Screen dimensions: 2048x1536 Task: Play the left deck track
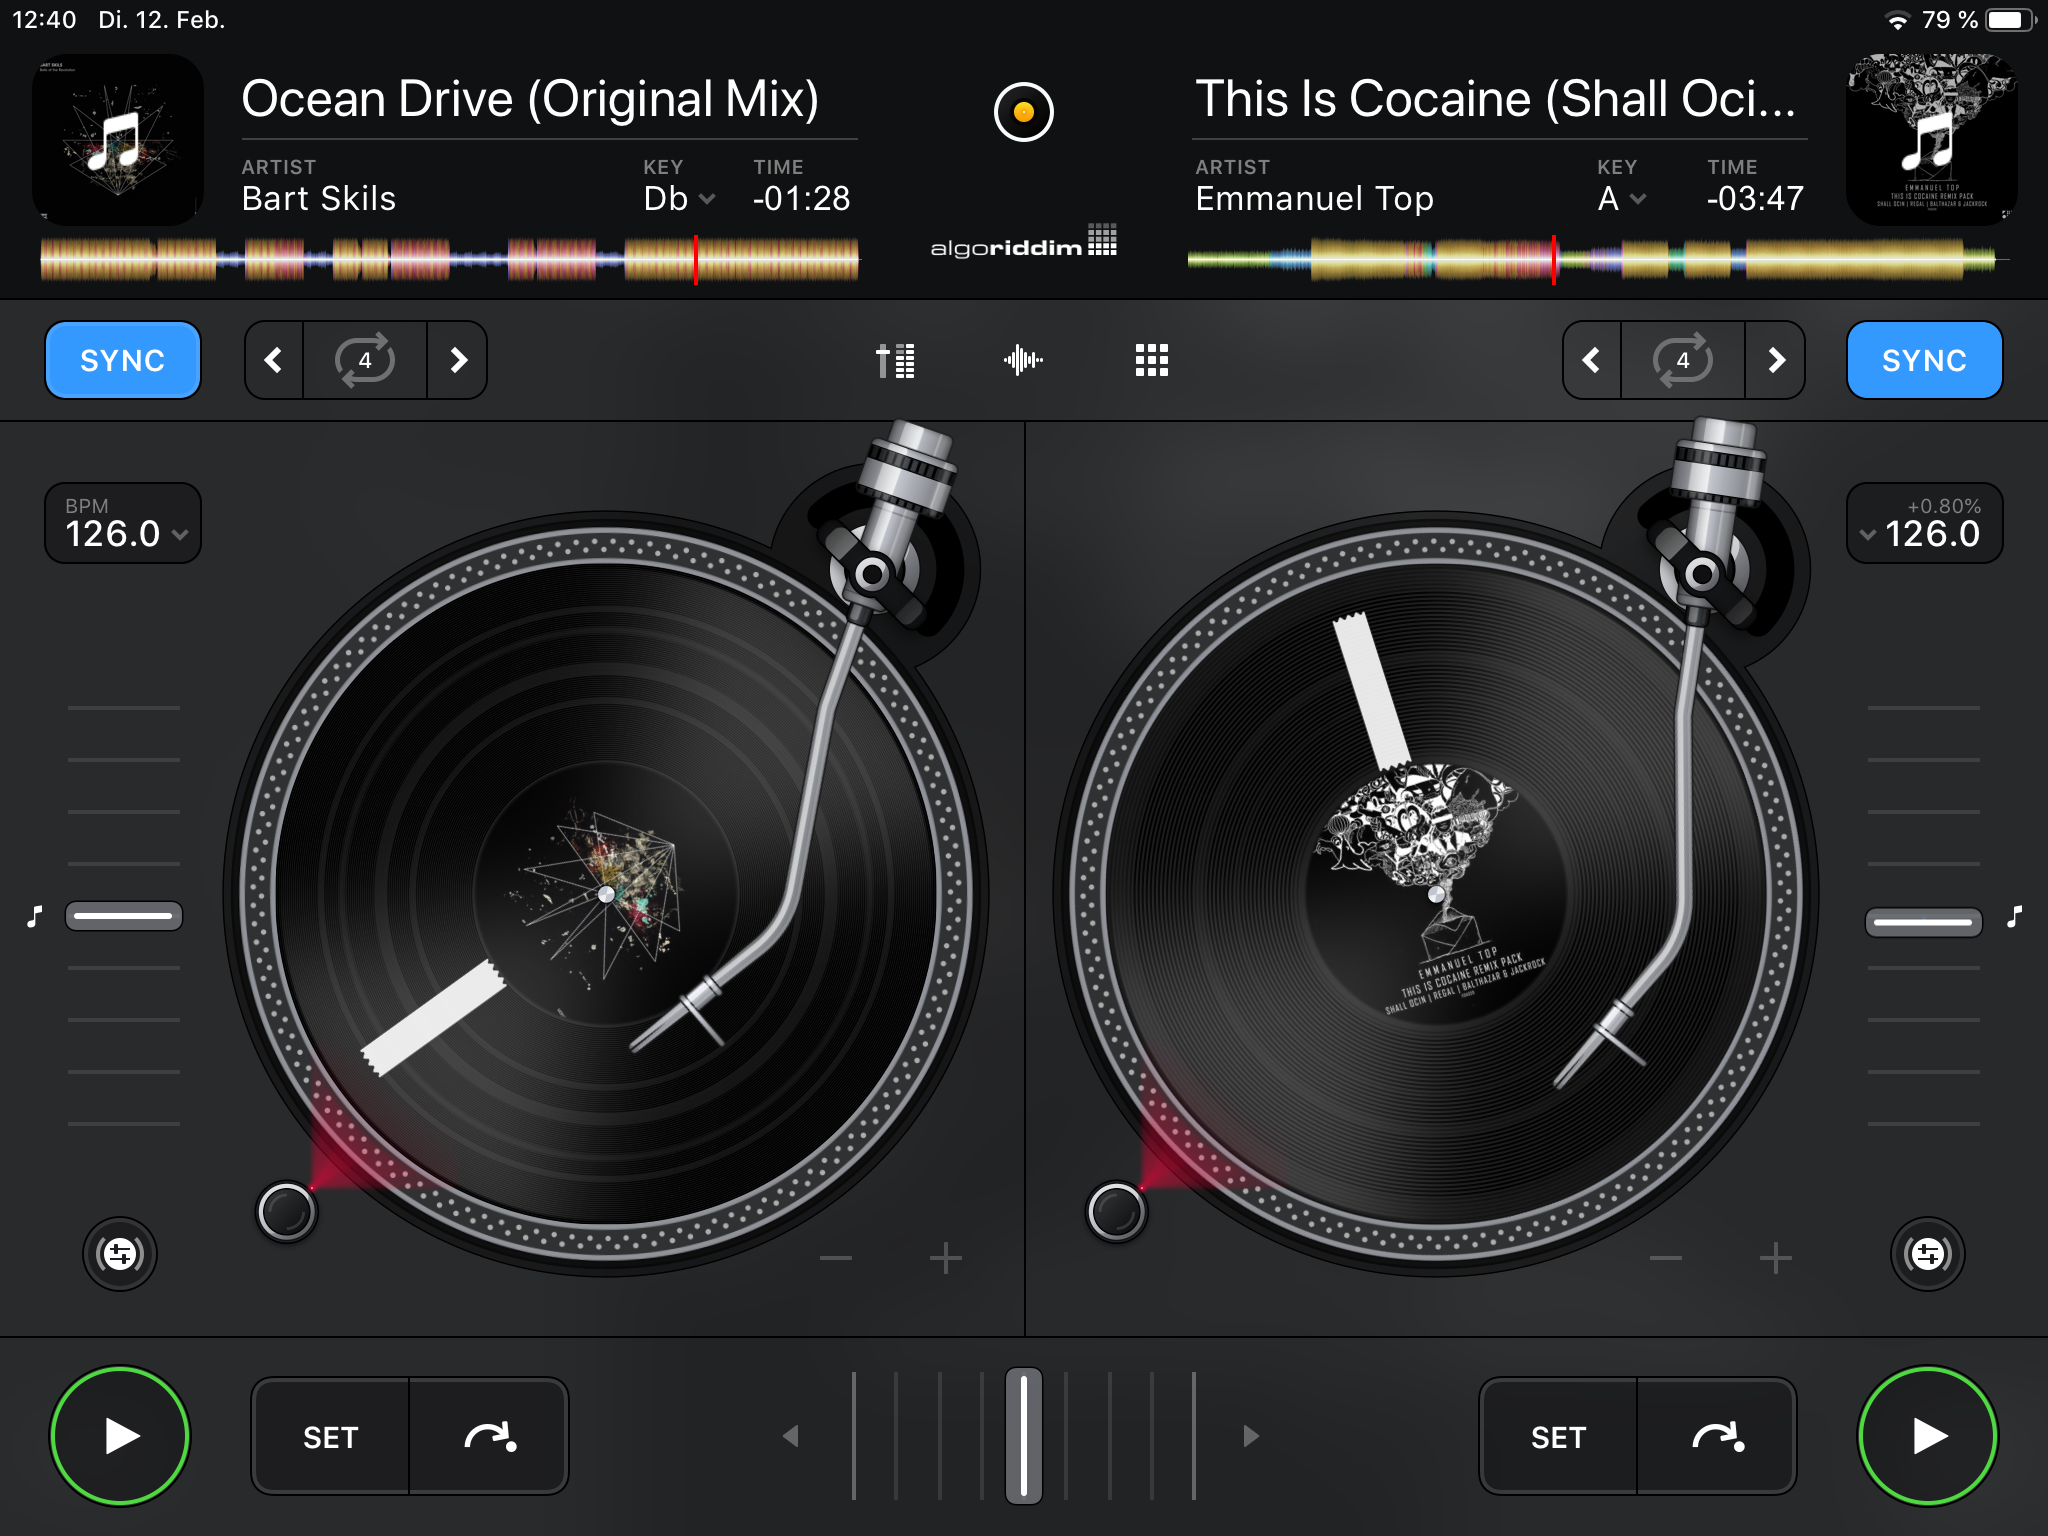(x=120, y=1436)
